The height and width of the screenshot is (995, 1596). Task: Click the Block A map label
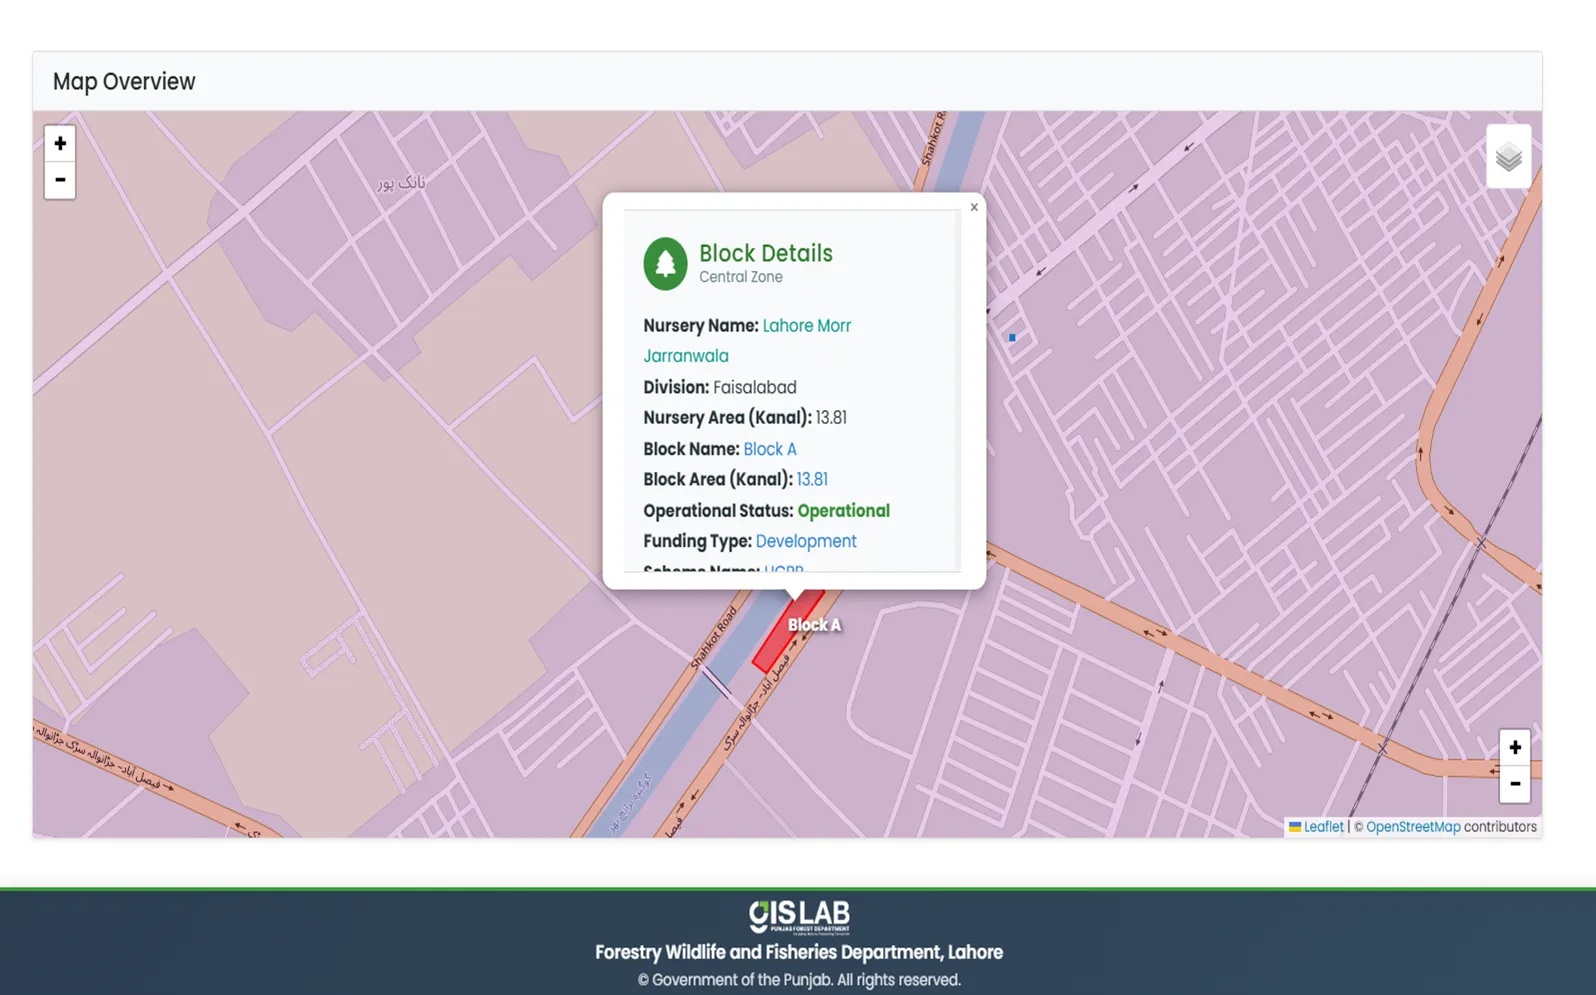pos(814,625)
